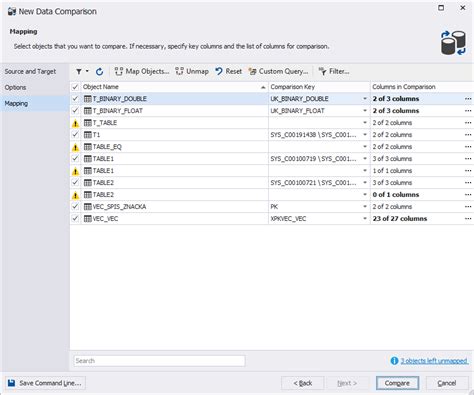Select the XPKVEC_VEC comparison key cell

pos(319,219)
